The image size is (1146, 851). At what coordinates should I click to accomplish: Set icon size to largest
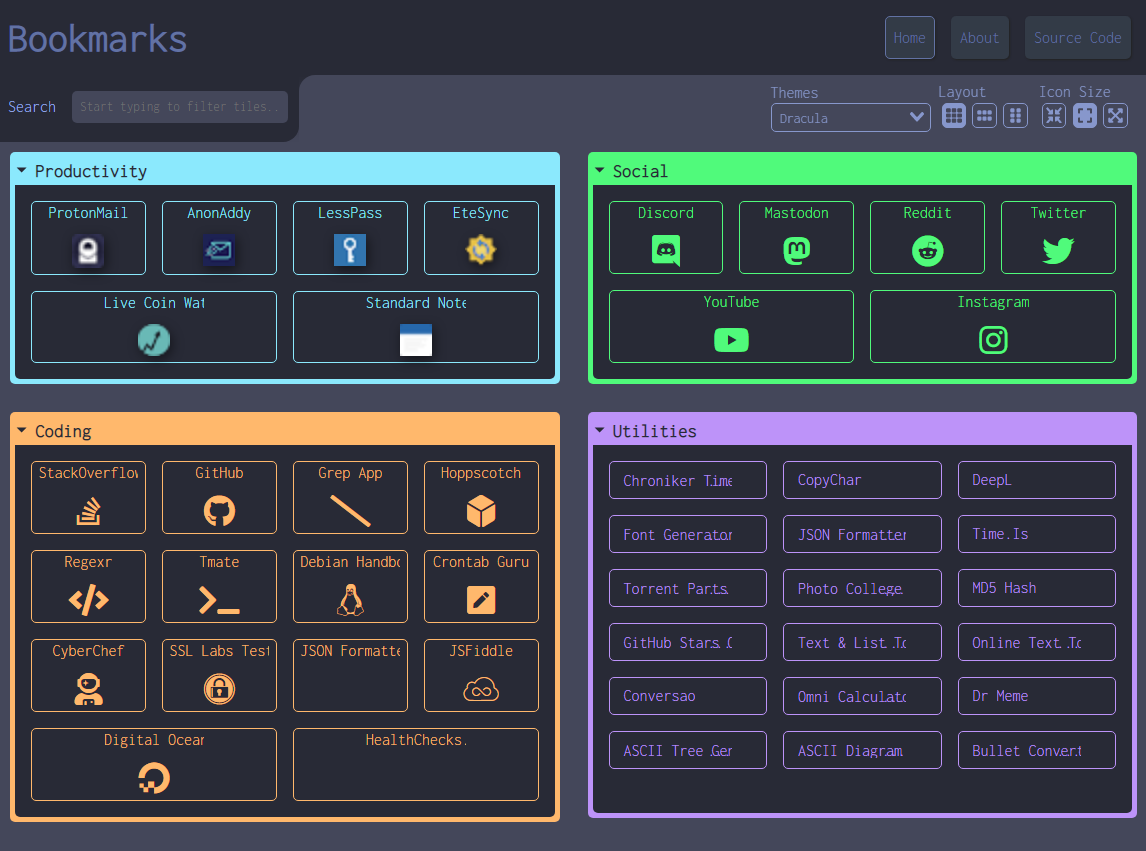point(1115,116)
